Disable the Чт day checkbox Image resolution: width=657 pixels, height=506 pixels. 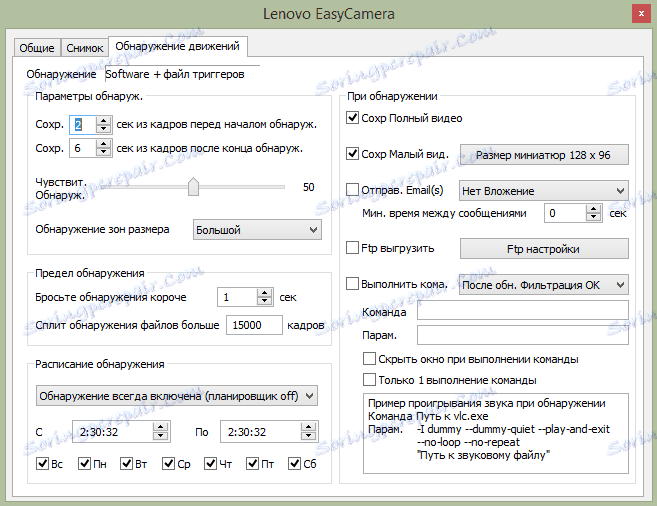pos(210,463)
